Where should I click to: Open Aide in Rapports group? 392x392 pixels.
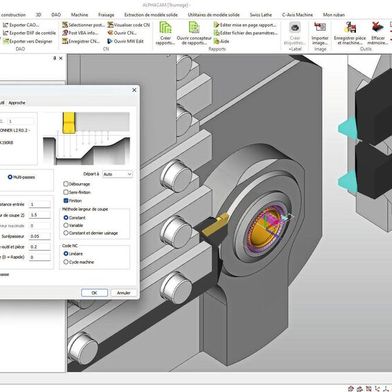[x=222, y=41]
